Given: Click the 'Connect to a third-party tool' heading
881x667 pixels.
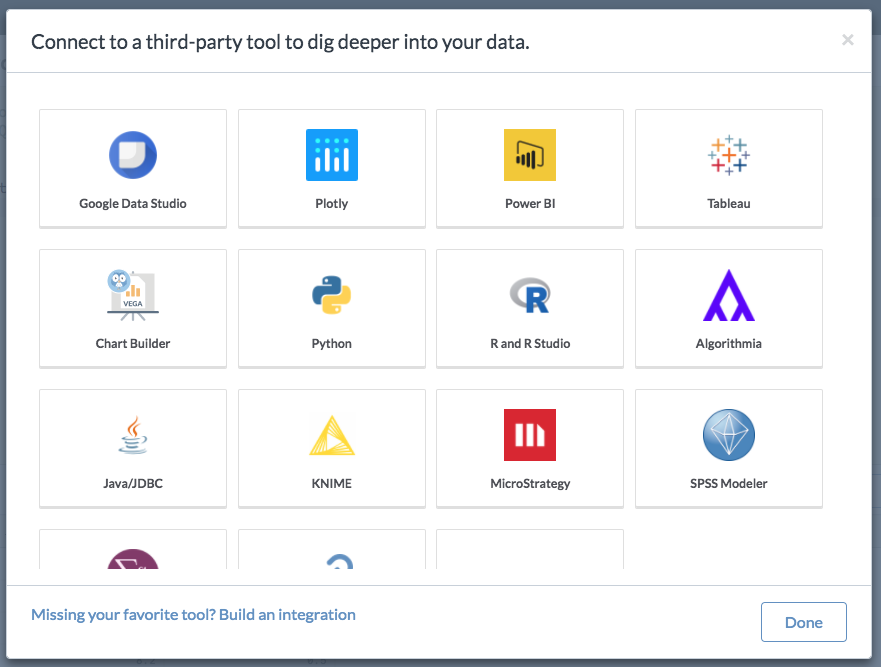Looking at the screenshot, I should [x=280, y=42].
